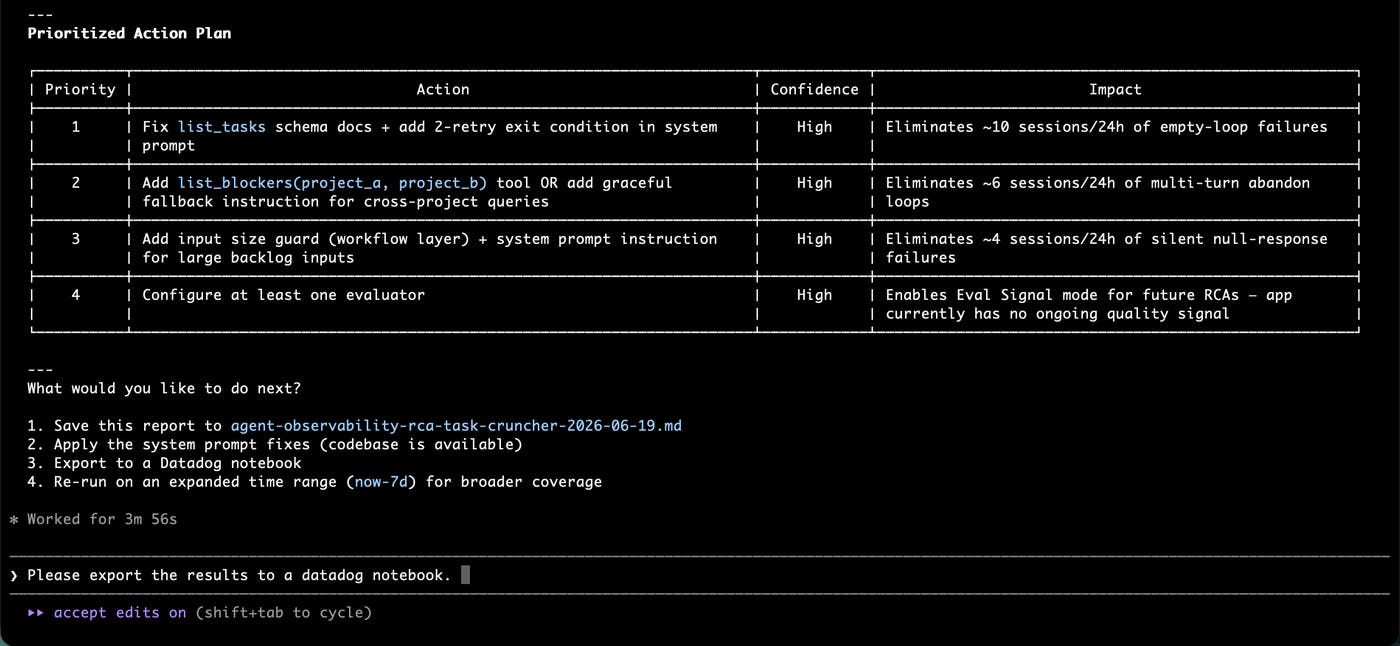Click option '2. Apply the system prompt fixes'
The height and width of the screenshot is (646, 1400).
coord(274,444)
